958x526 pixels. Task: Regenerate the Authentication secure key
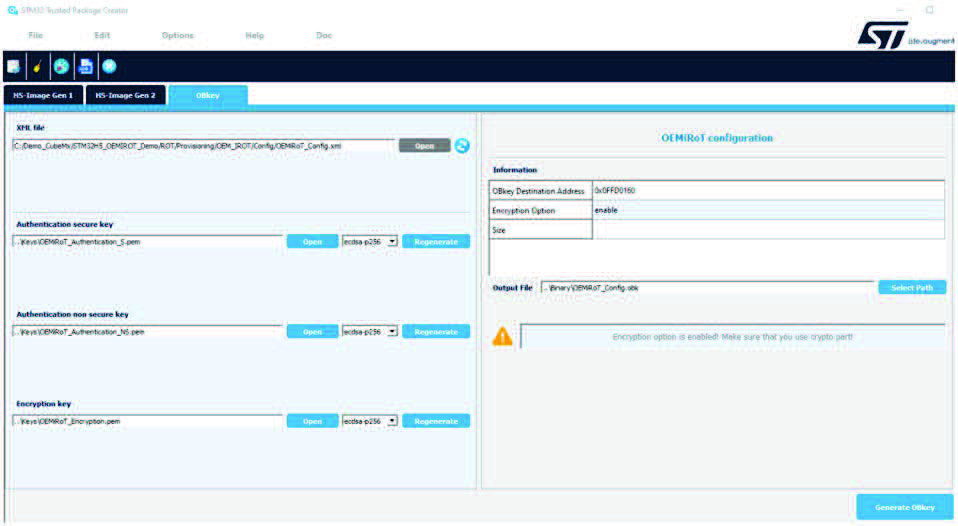pyautogui.click(x=436, y=241)
